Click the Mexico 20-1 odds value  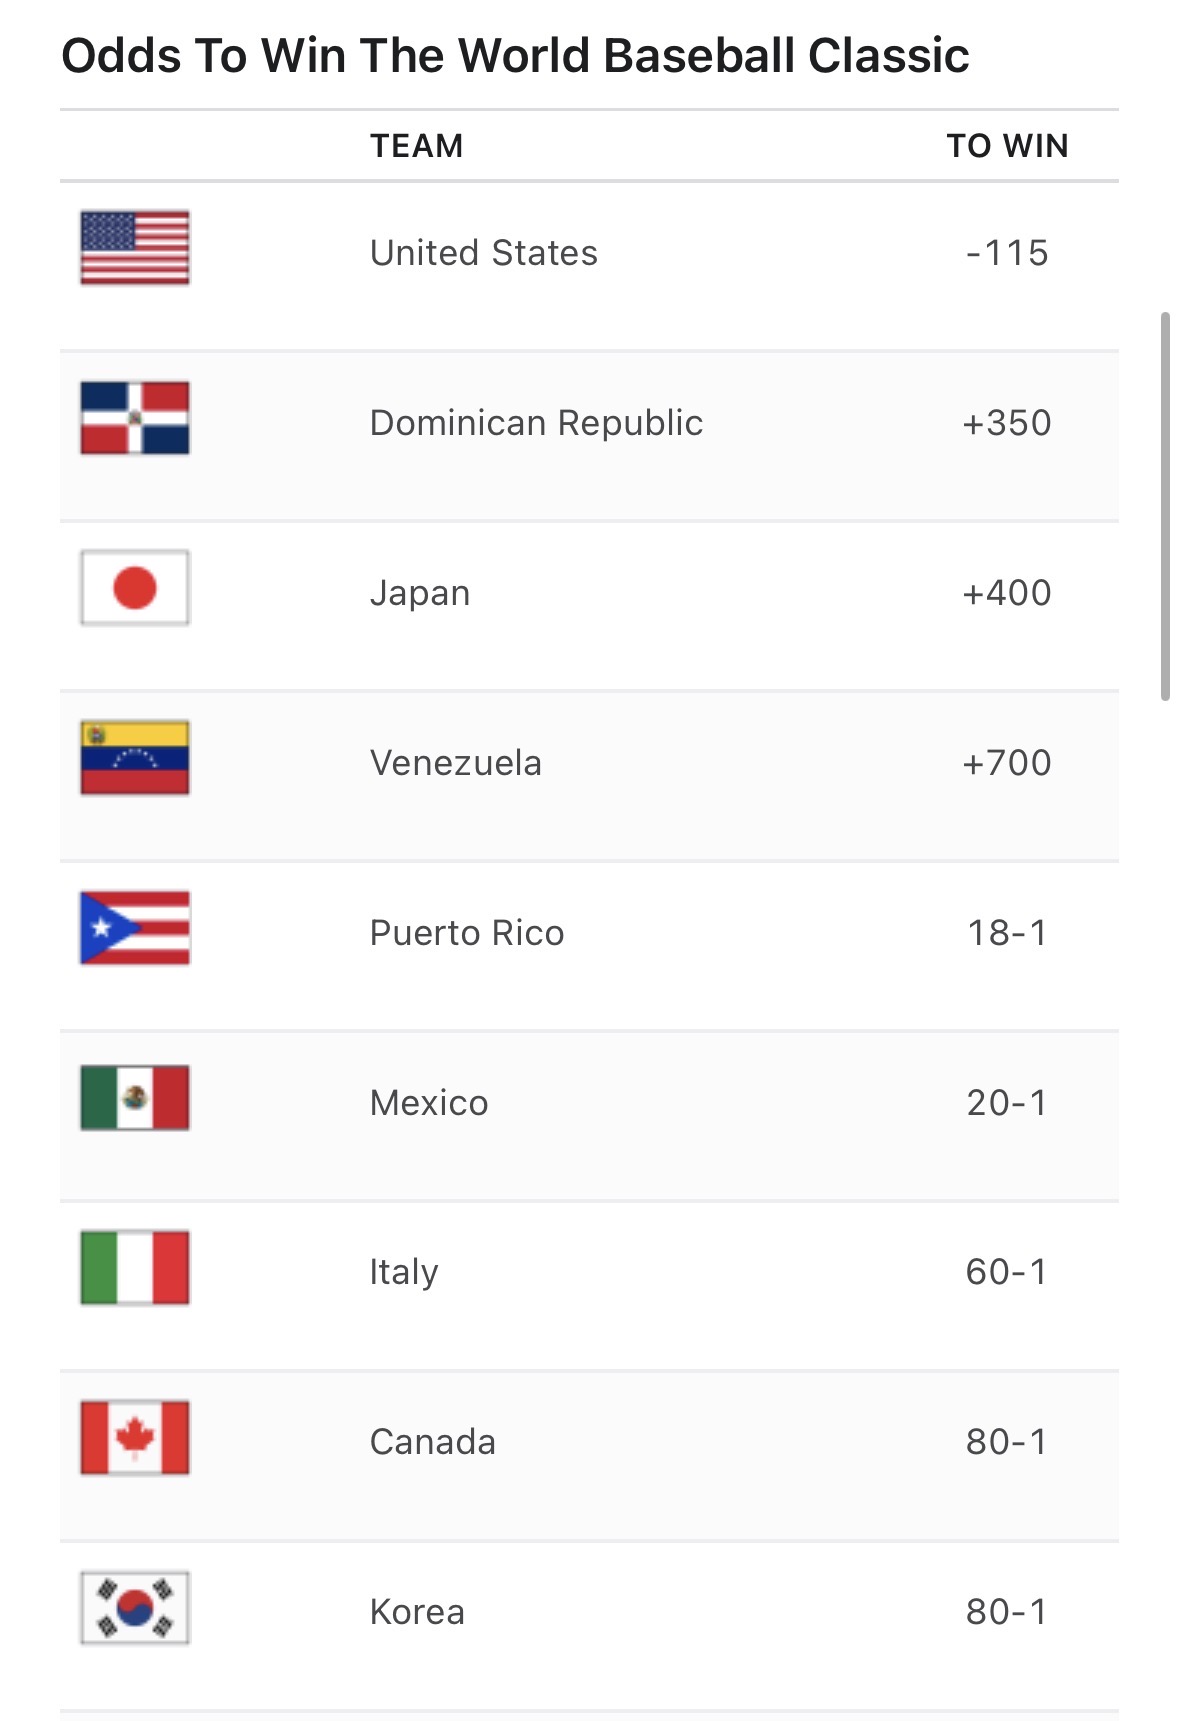(1007, 1103)
